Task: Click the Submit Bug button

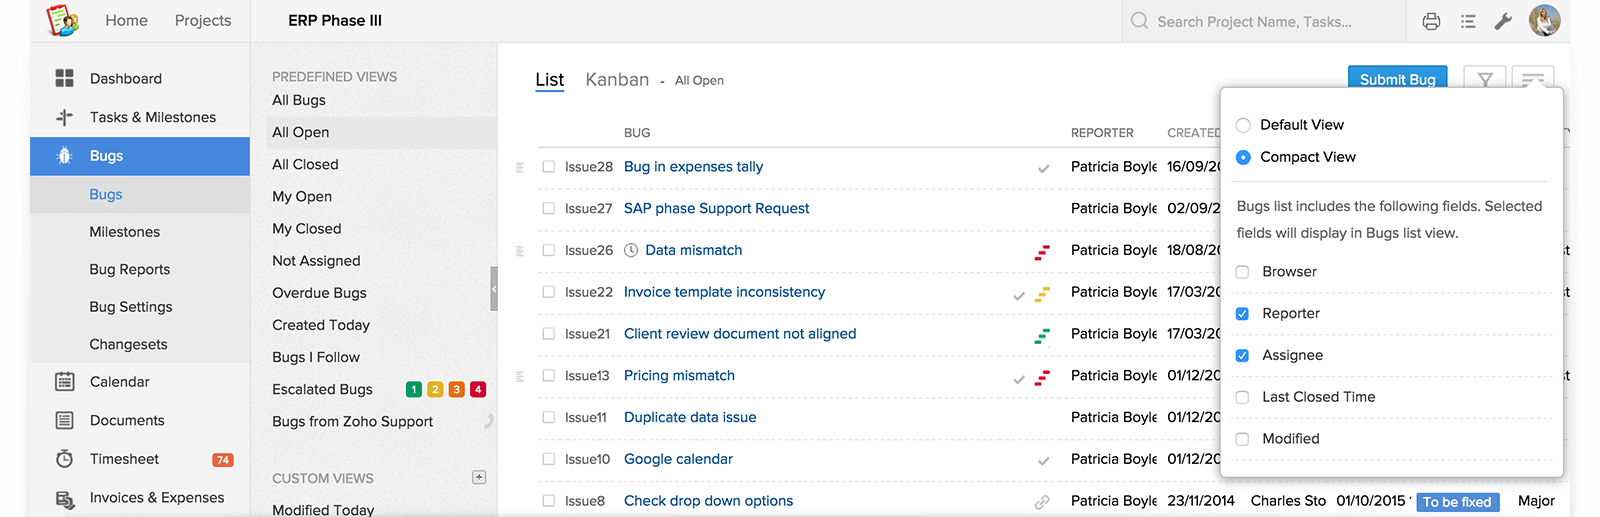Action: [1397, 79]
